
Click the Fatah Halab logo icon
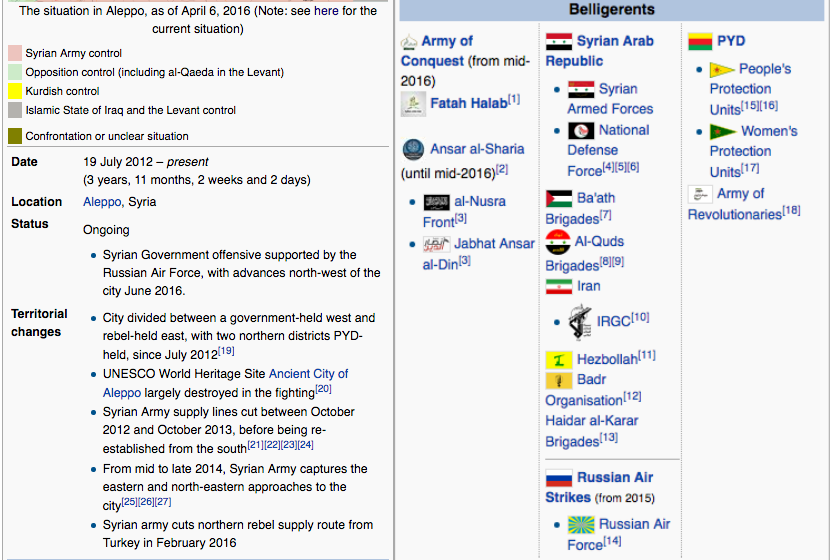[413, 103]
